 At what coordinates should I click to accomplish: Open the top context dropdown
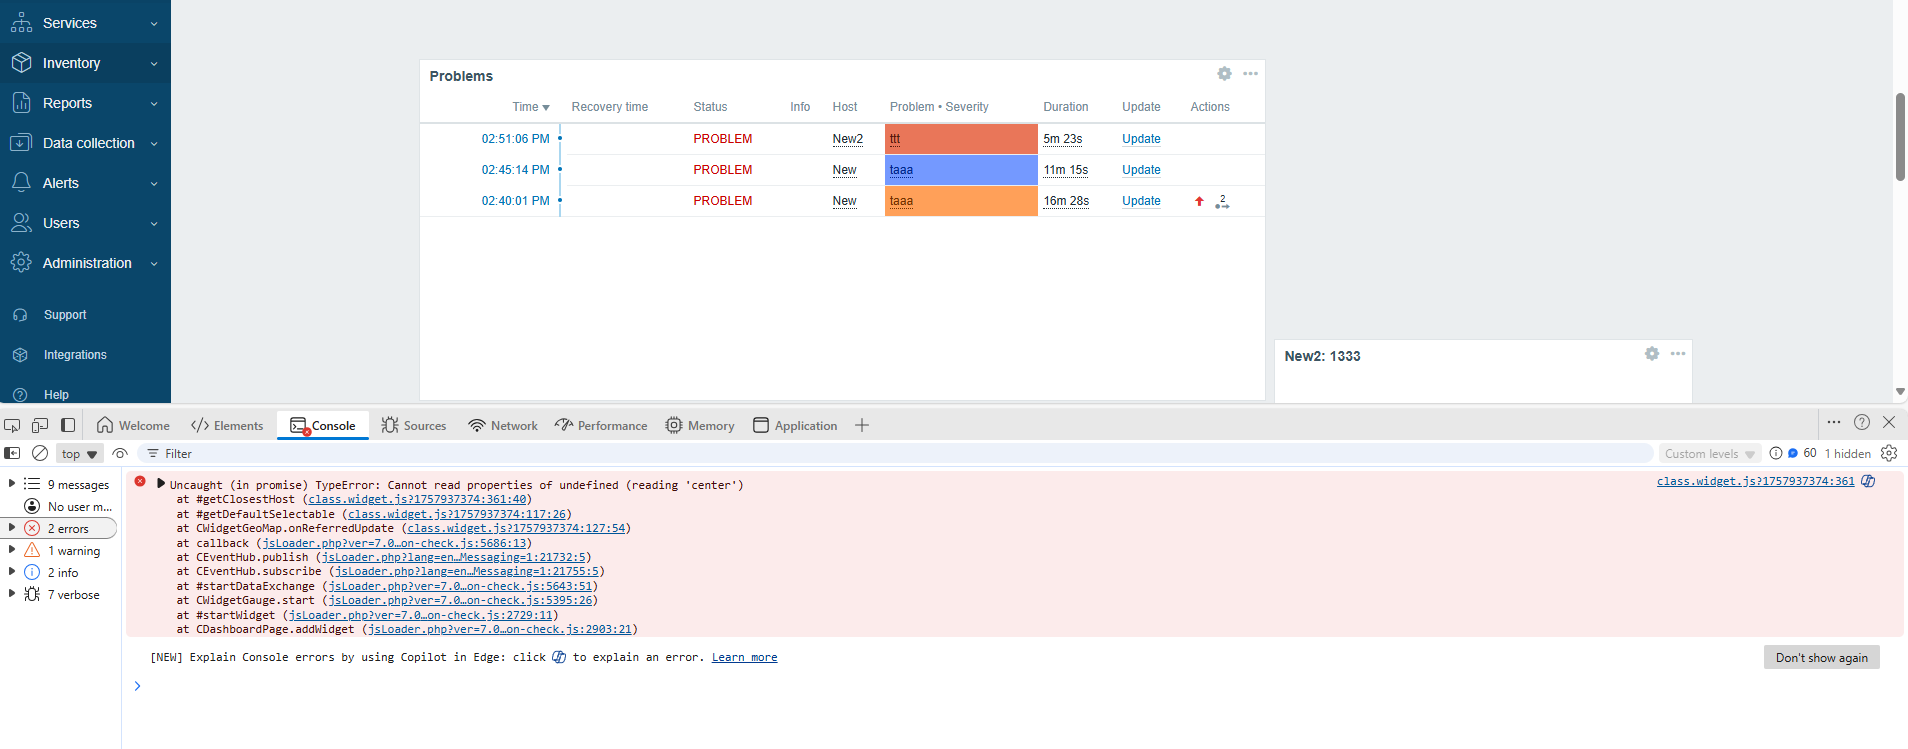[x=79, y=454]
